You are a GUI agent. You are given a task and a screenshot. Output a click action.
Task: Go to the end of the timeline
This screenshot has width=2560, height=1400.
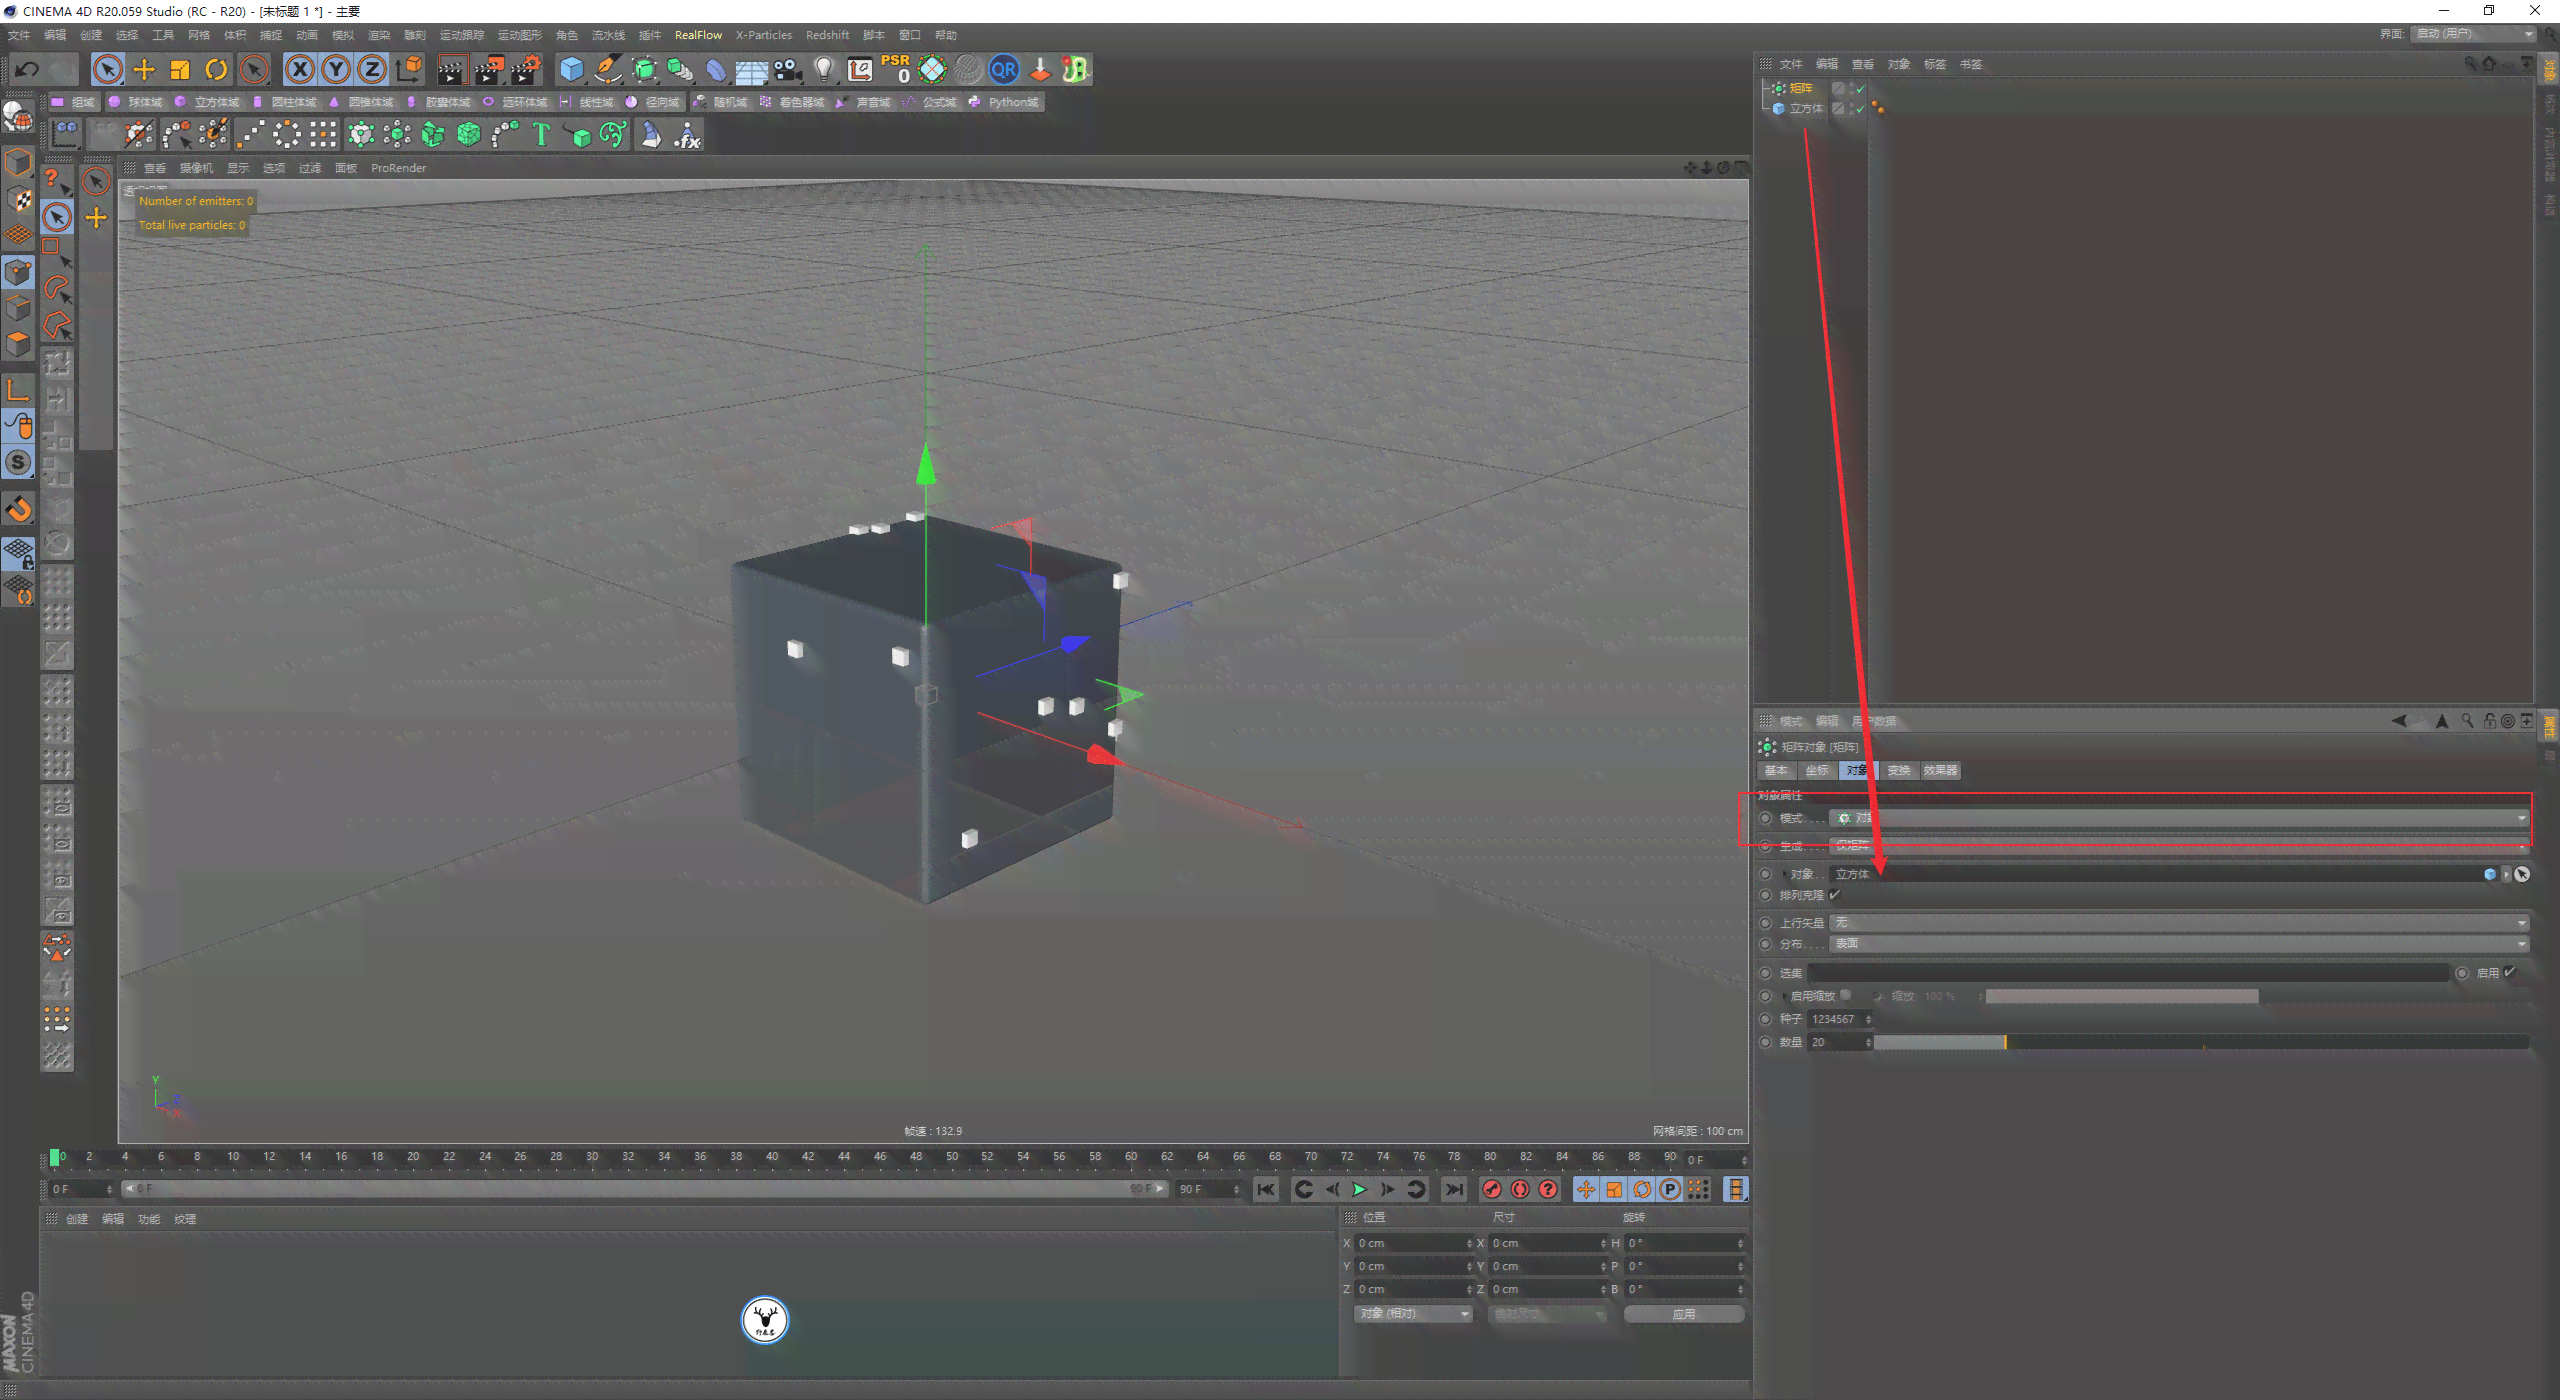(x=1454, y=1189)
